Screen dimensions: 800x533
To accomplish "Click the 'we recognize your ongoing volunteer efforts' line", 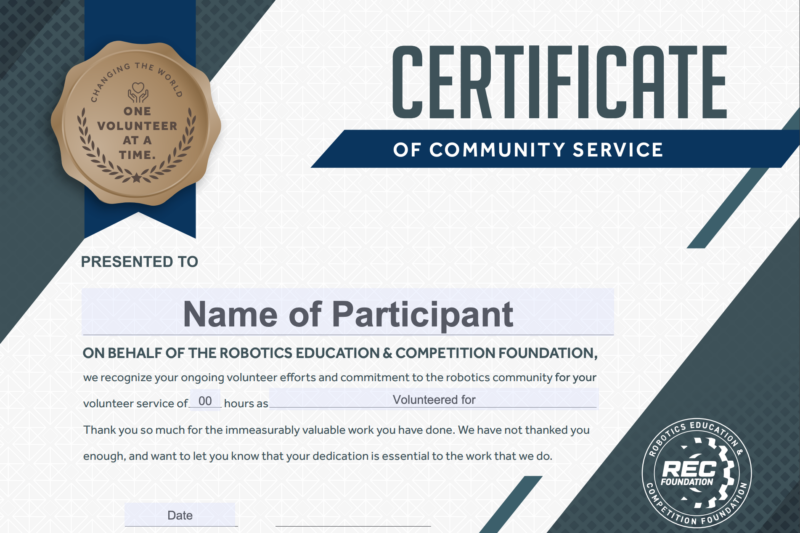I will pos(340,378).
